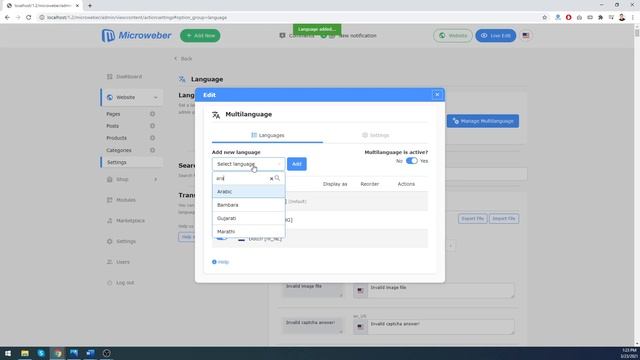Click the magnifier icon in language search
Viewport: 640px width, 360px height.
[278, 178]
